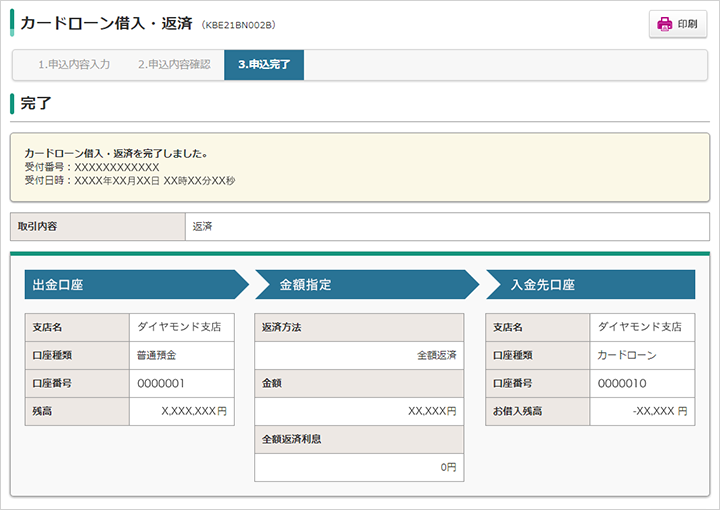
Task: Click the 全額返済 repayment method value
Action: click(359, 355)
